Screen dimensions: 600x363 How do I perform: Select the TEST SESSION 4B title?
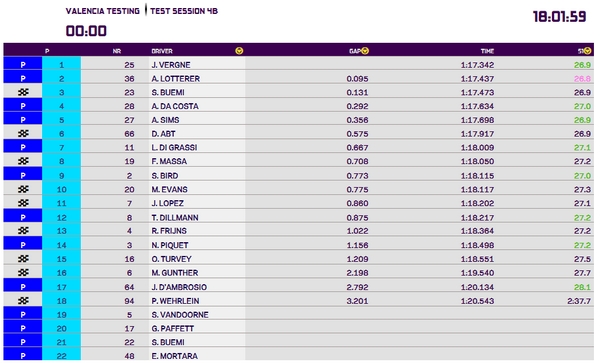point(184,11)
